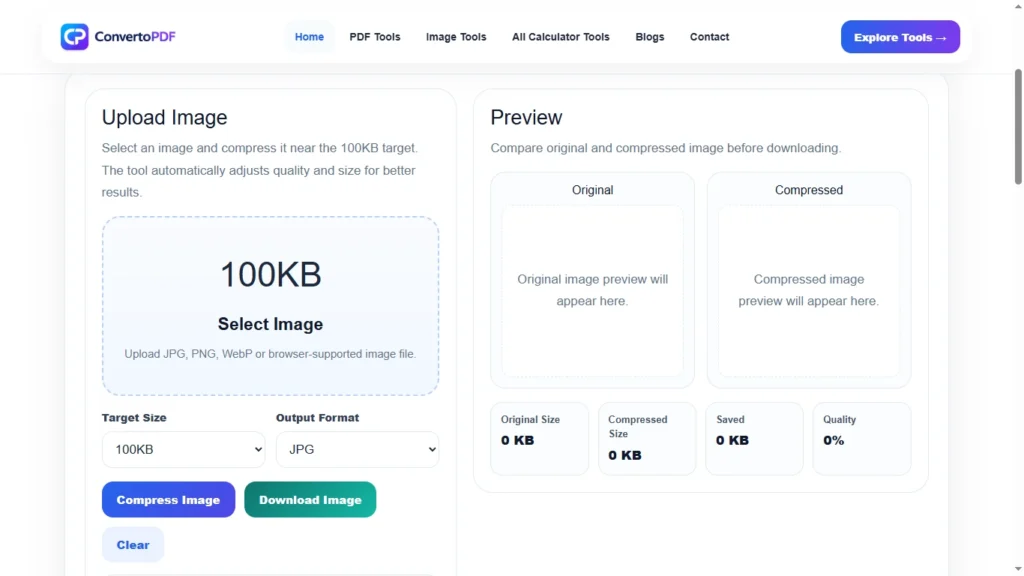Clear the uploaded image
The height and width of the screenshot is (576, 1024).
click(x=133, y=545)
